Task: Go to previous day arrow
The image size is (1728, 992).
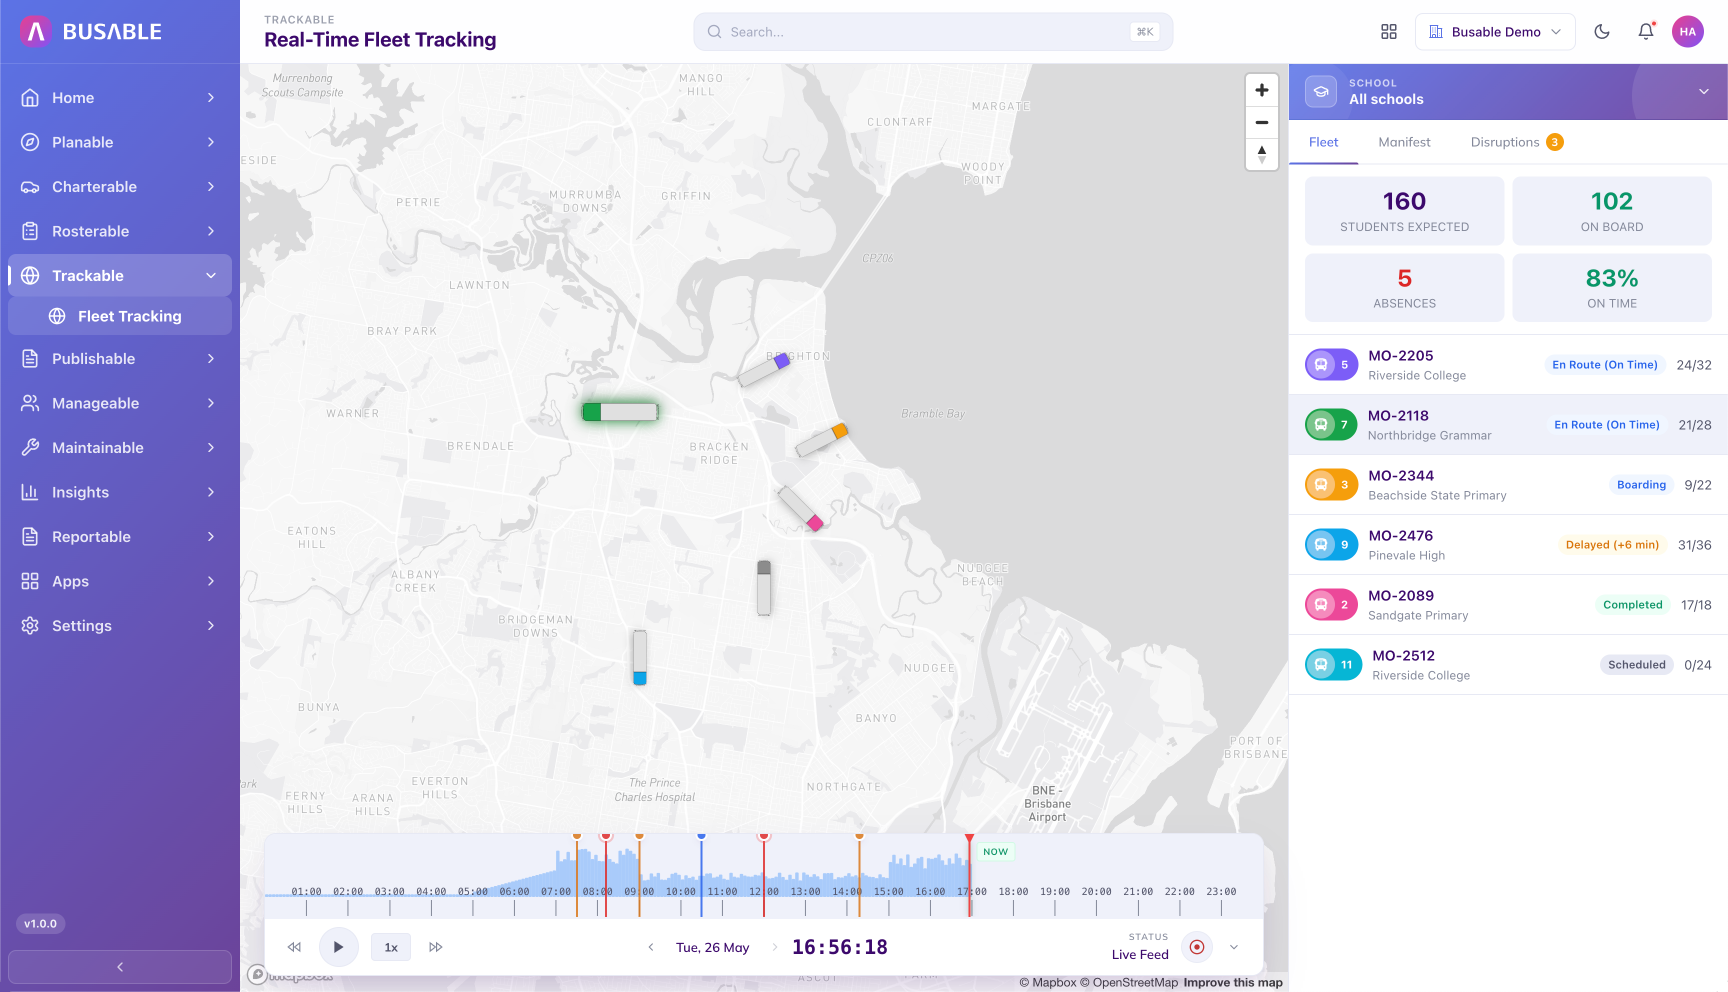Action: click(651, 947)
